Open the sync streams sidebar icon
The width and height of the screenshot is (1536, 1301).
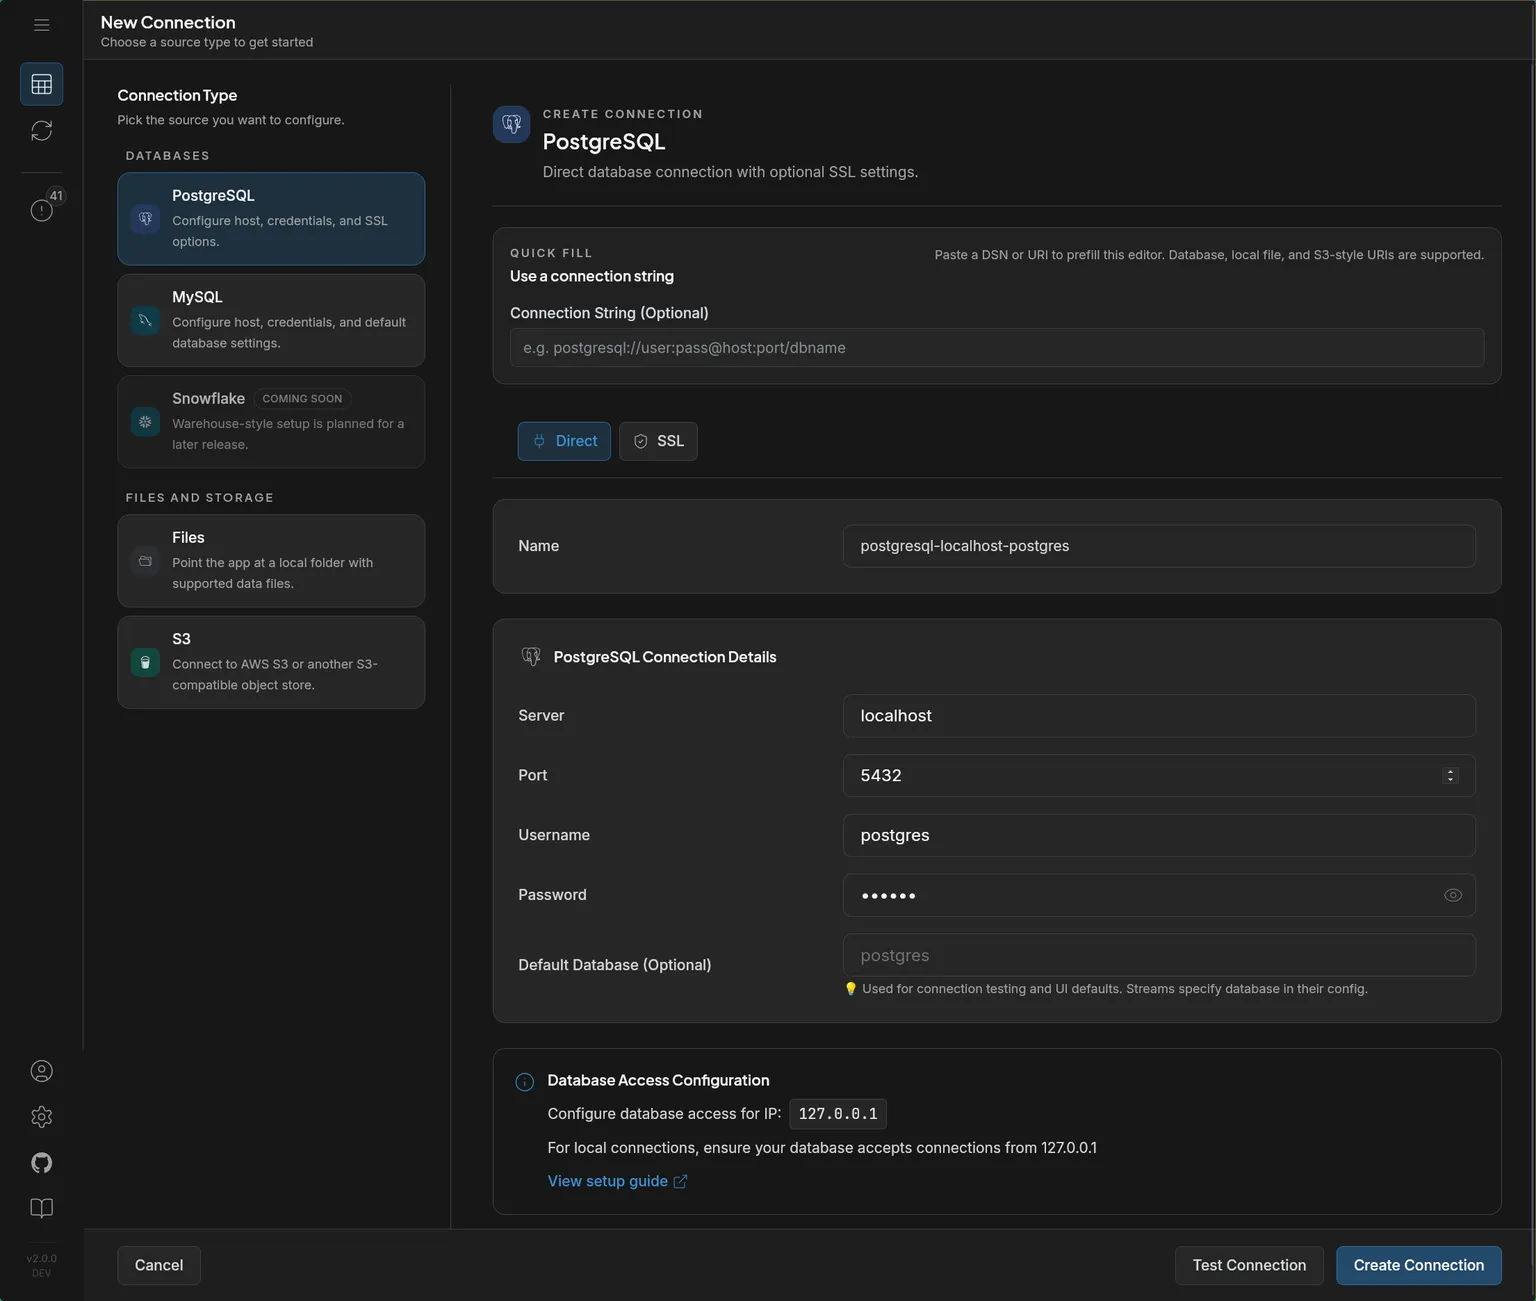click(x=41, y=131)
